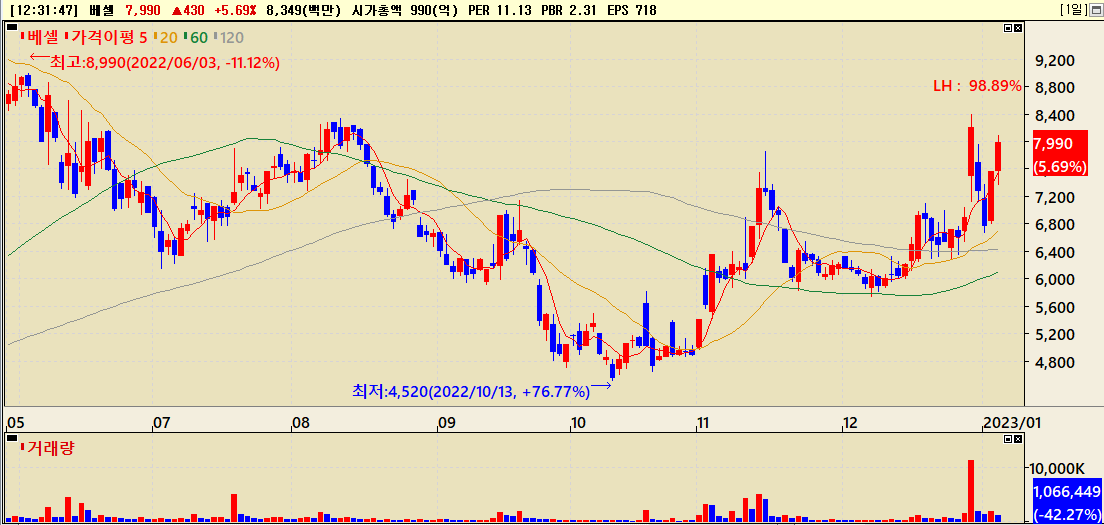The height and width of the screenshot is (525, 1104).
Task: Click the 시가총액 990(억) market cap text
Action: (403, 11)
